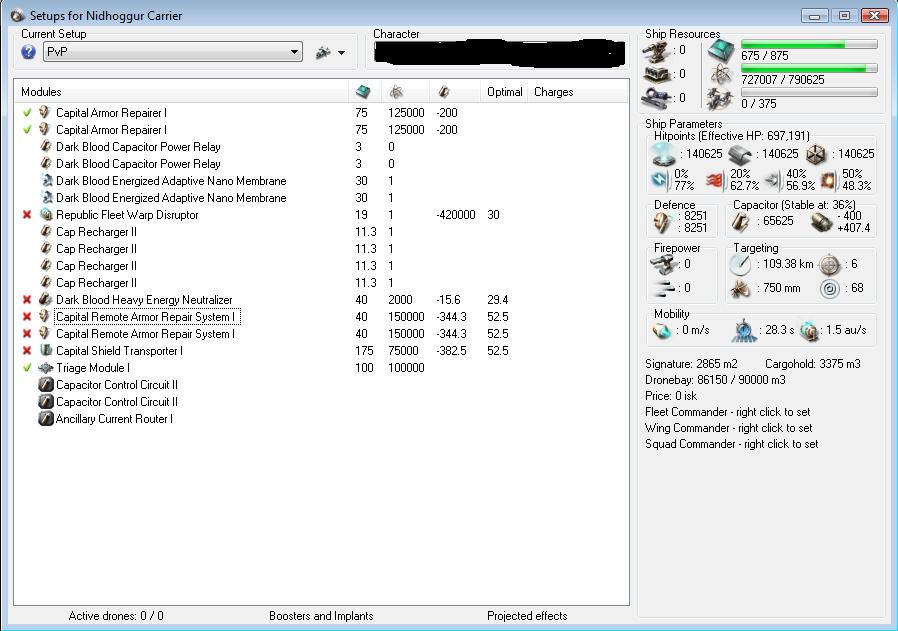The width and height of the screenshot is (898, 631).
Task: Click shield hitpoints icon showing 140625
Action: coord(664,154)
